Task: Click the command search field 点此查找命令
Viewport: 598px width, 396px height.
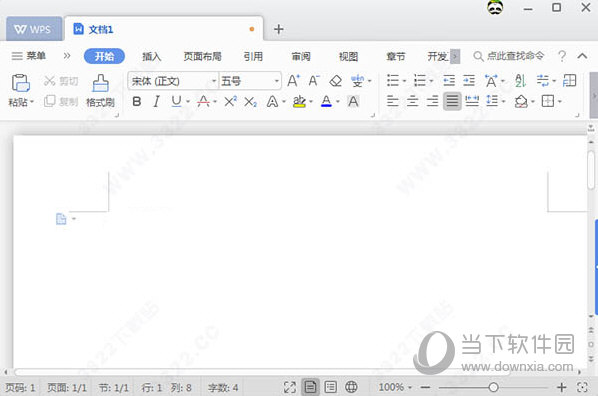Action: [x=509, y=56]
